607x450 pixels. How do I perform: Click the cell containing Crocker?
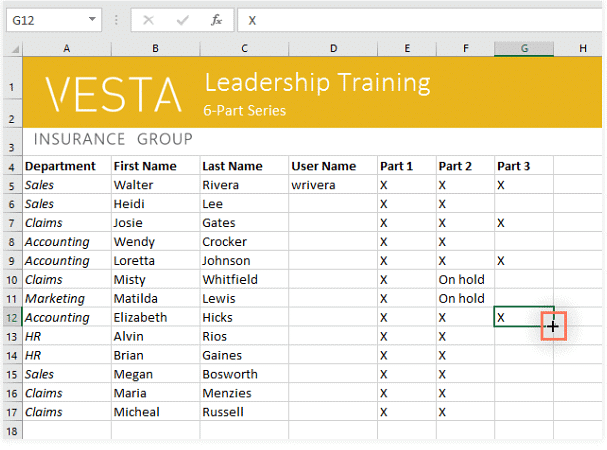(244, 242)
